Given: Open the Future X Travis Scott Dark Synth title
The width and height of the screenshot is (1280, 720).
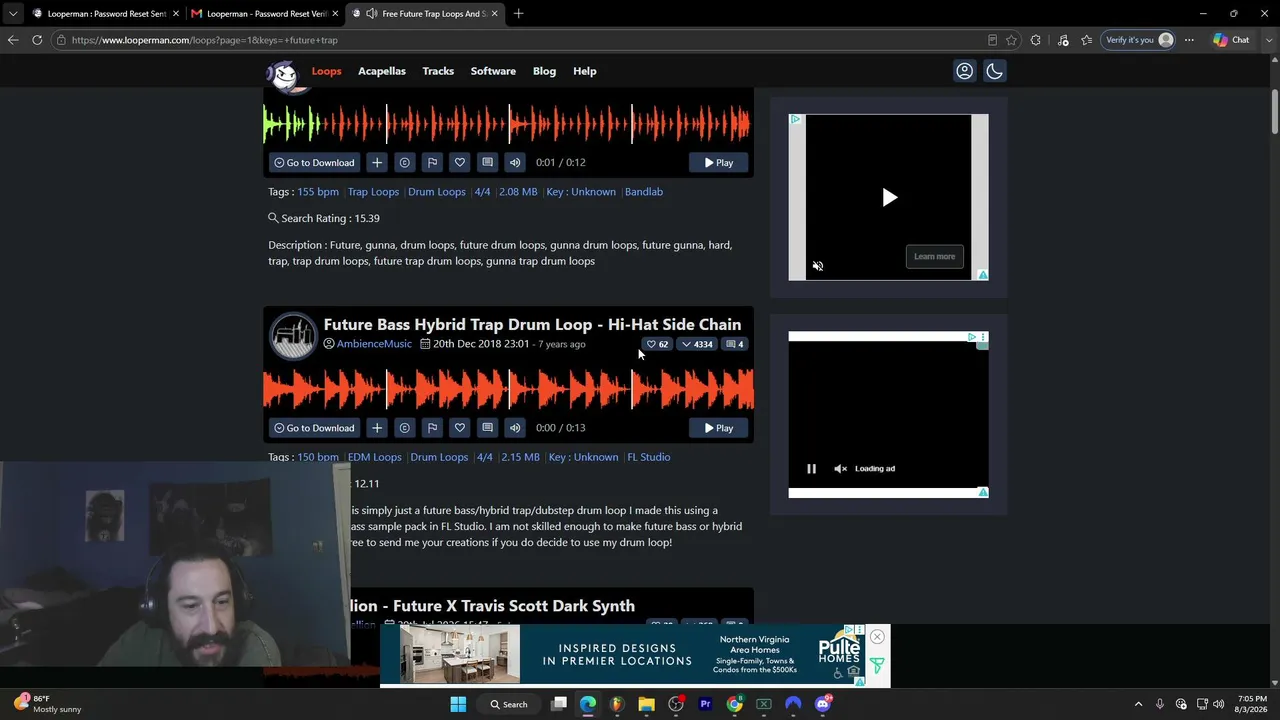Looking at the screenshot, I should point(492,605).
